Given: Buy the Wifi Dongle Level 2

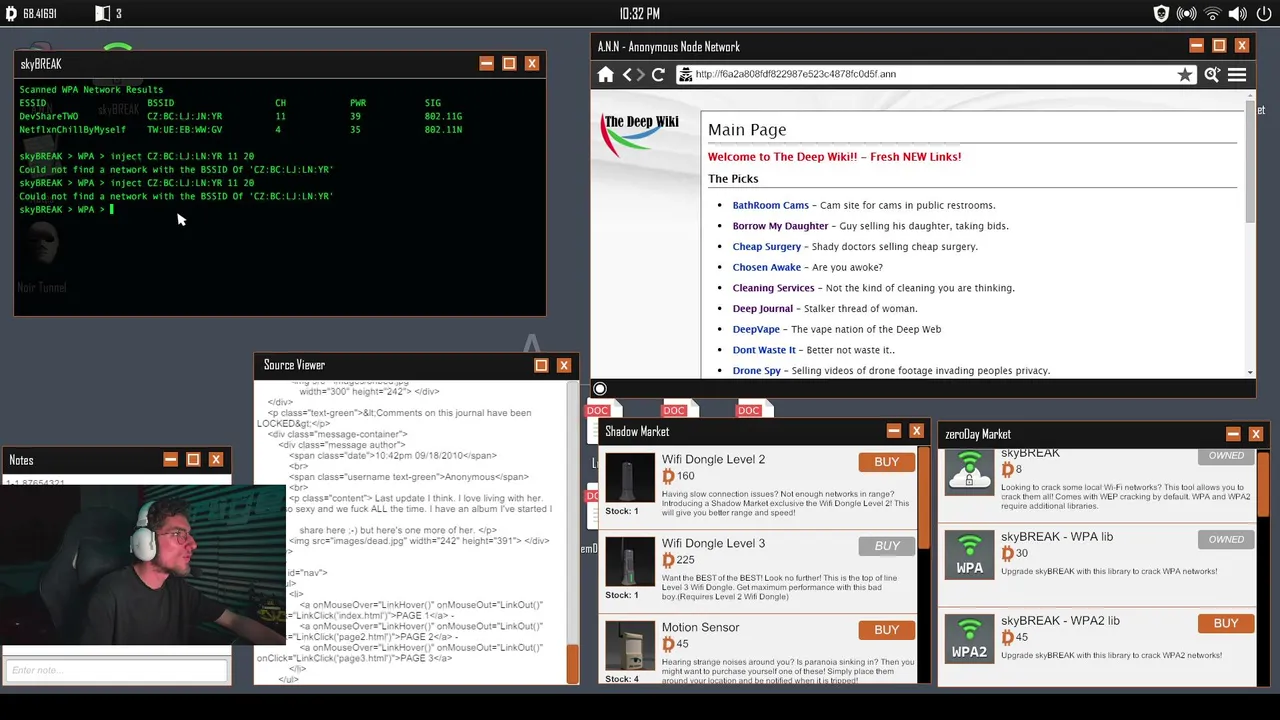Looking at the screenshot, I should click(x=886, y=462).
